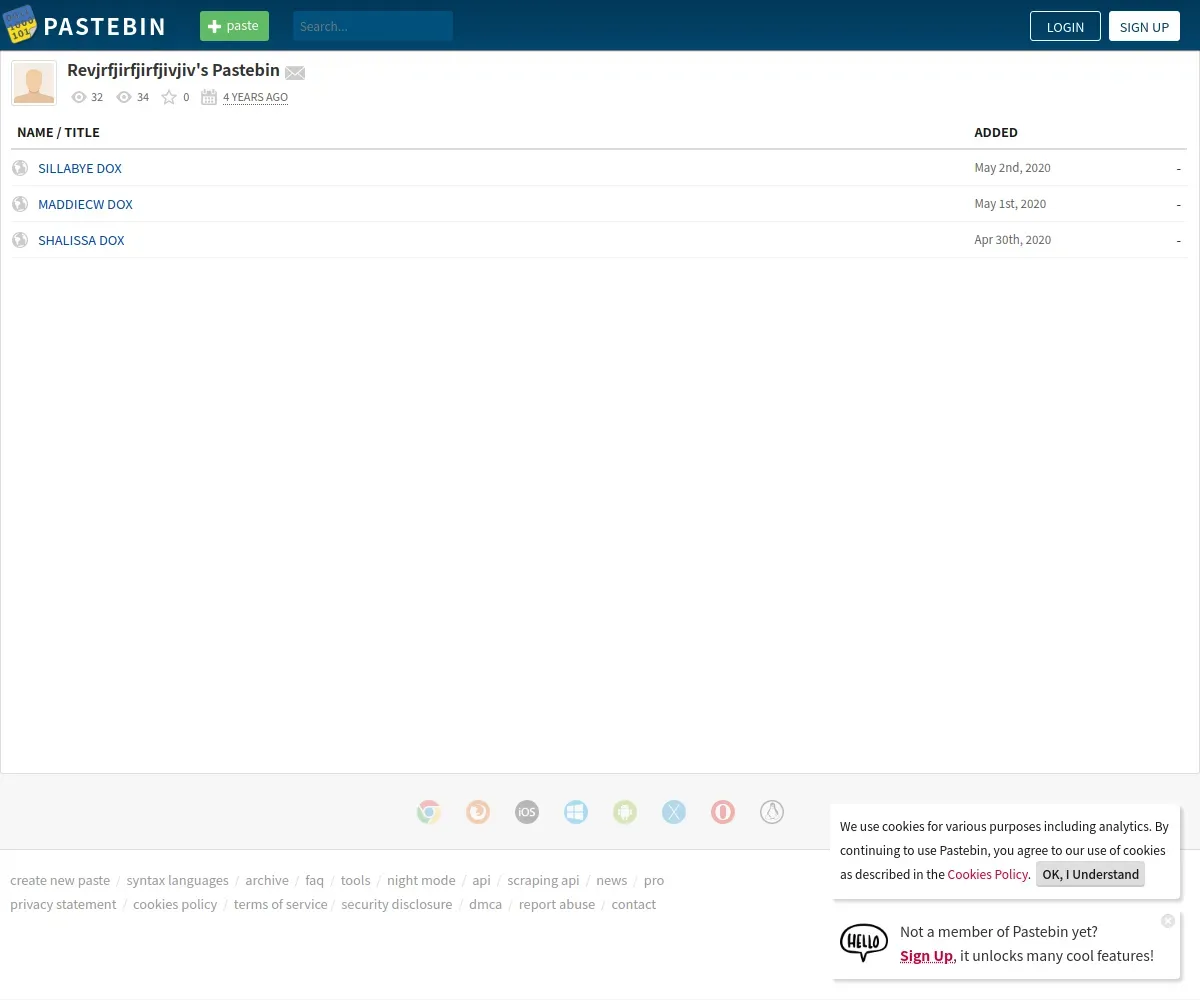Open the api footer link
Screen dimensions: 1200x1000
481,880
